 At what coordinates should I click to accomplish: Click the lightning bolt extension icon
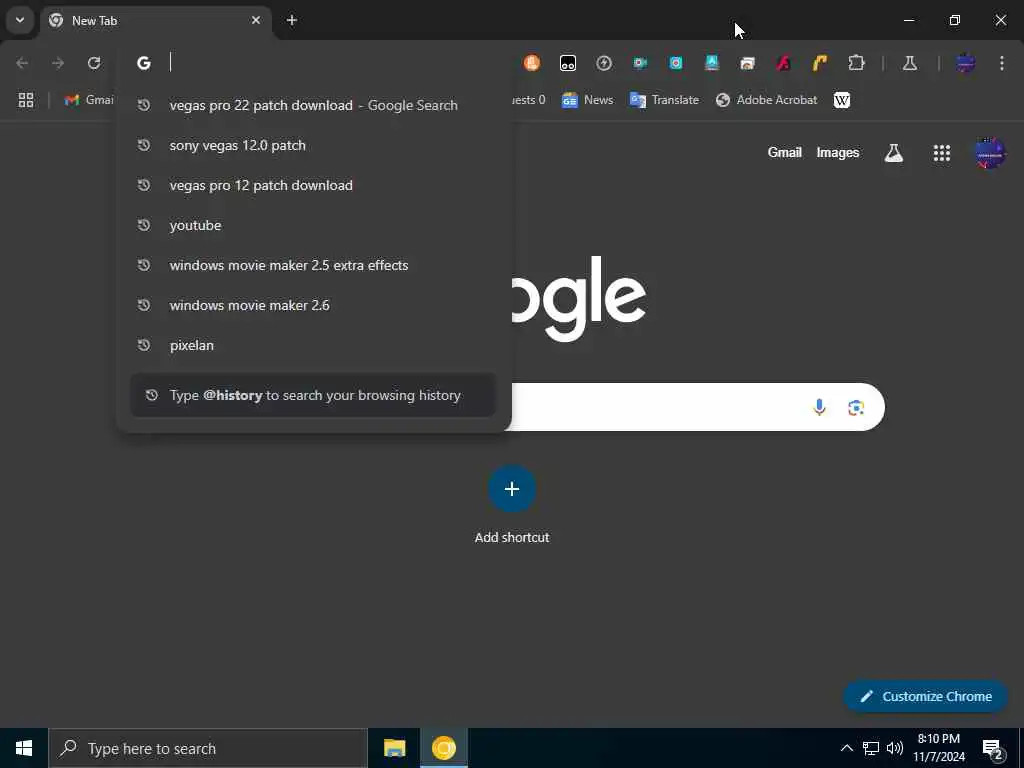(x=604, y=63)
